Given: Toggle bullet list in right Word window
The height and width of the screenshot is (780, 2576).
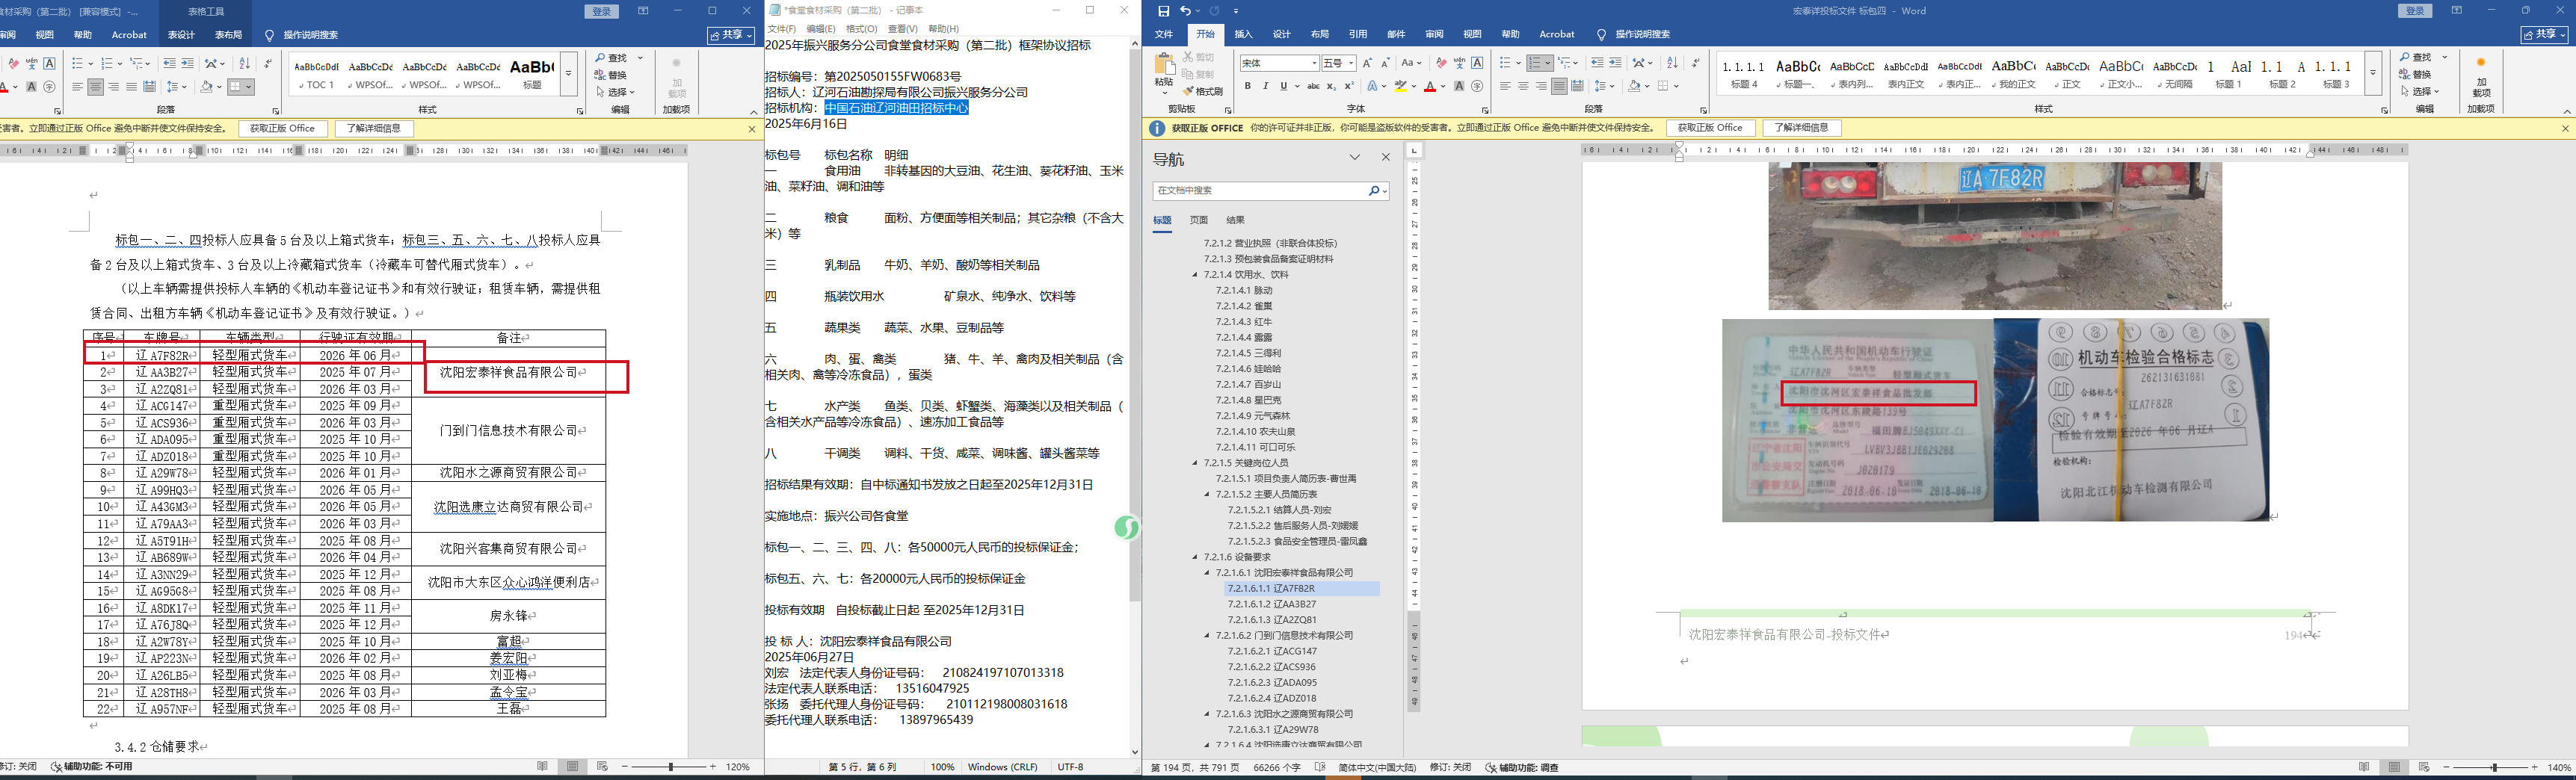Looking at the screenshot, I should pyautogui.click(x=1505, y=63).
